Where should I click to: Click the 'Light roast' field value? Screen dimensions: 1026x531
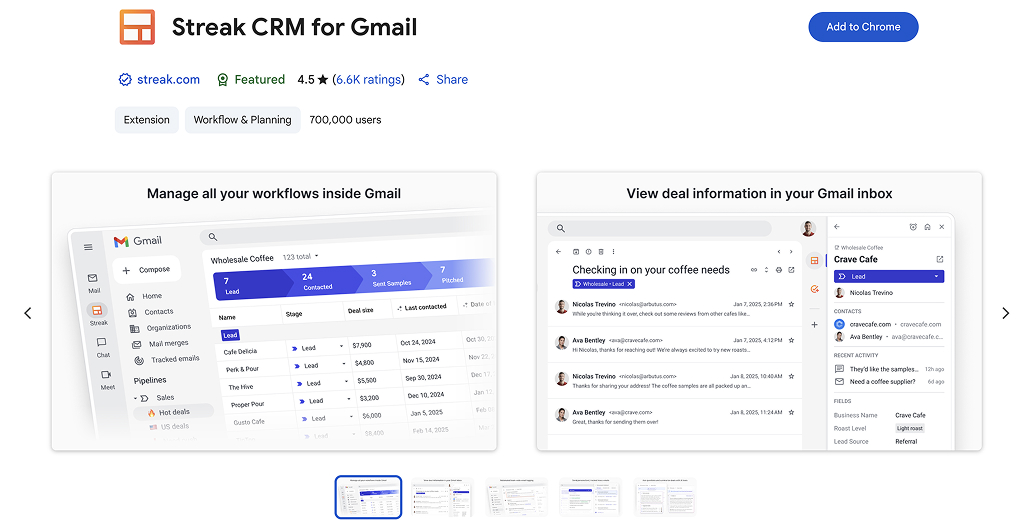coord(910,428)
